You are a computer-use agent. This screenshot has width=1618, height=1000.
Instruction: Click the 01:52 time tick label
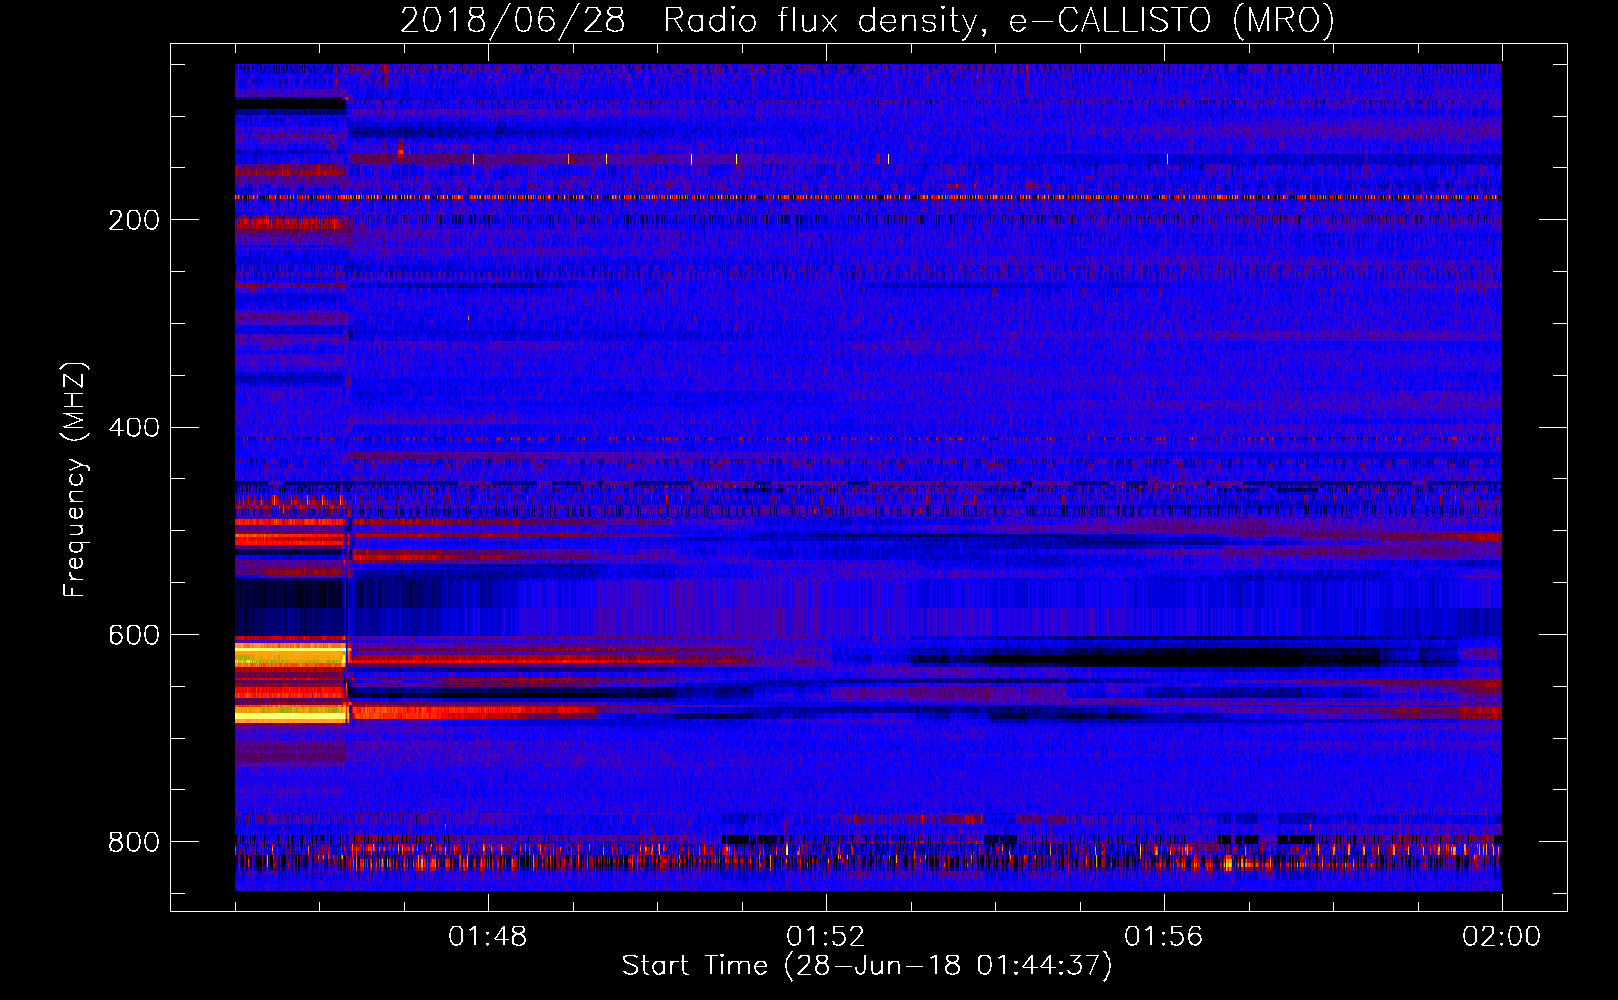click(x=826, y=937)
